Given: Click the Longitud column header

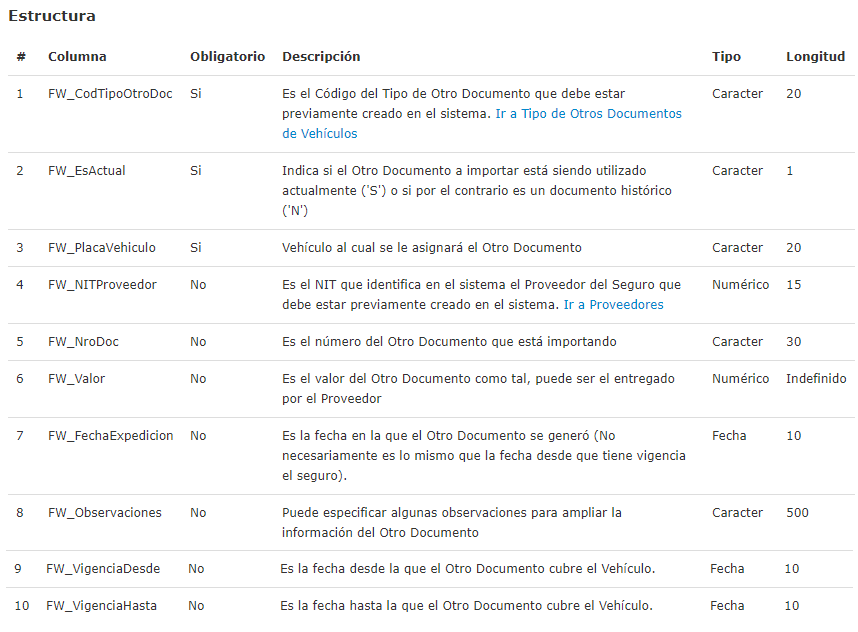Looking at the screenshot, I should (x=815, y=57).
